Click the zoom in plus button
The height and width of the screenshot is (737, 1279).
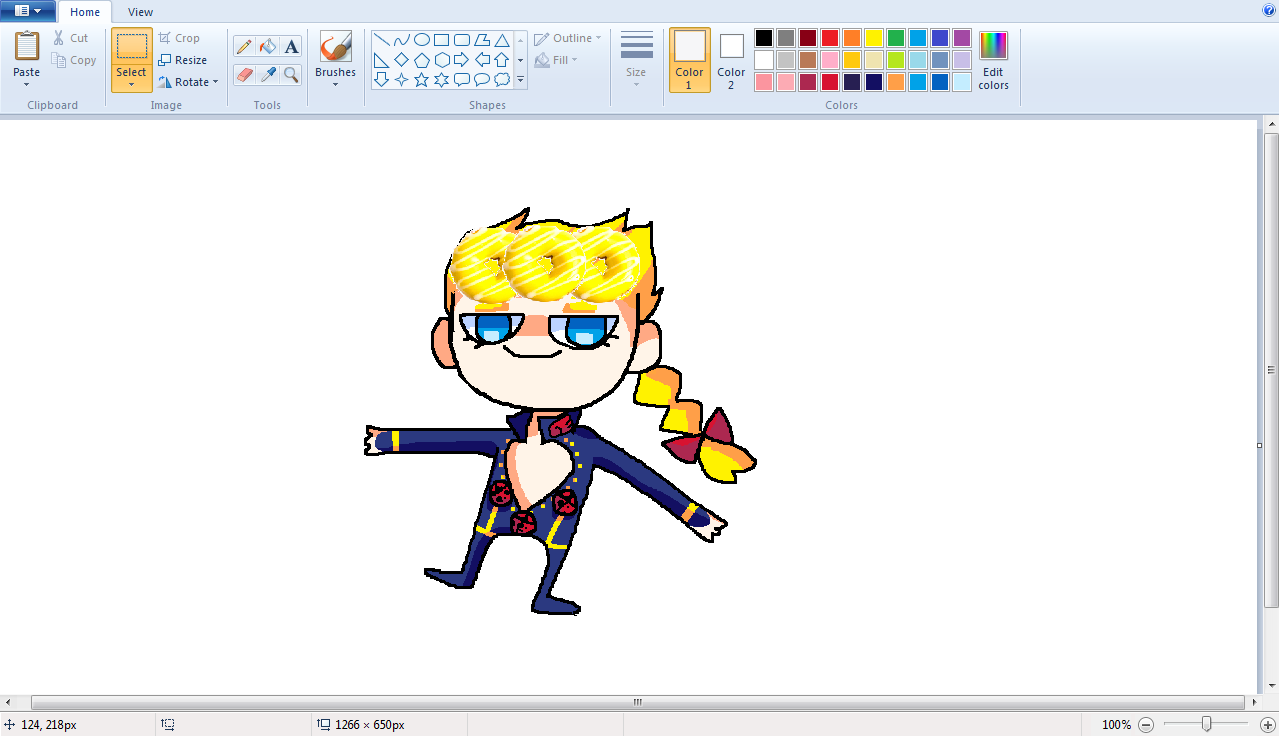coord(1268,724)
